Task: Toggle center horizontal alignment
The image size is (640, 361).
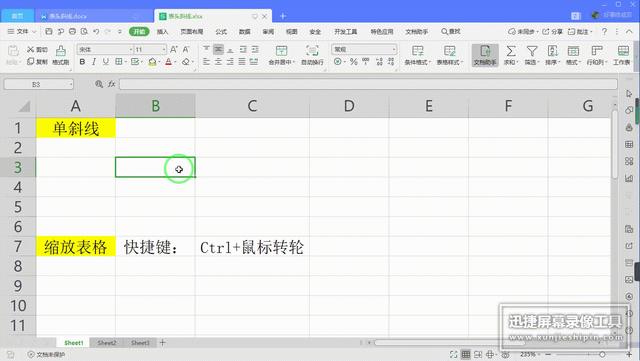Action: (x=218, y=62)
